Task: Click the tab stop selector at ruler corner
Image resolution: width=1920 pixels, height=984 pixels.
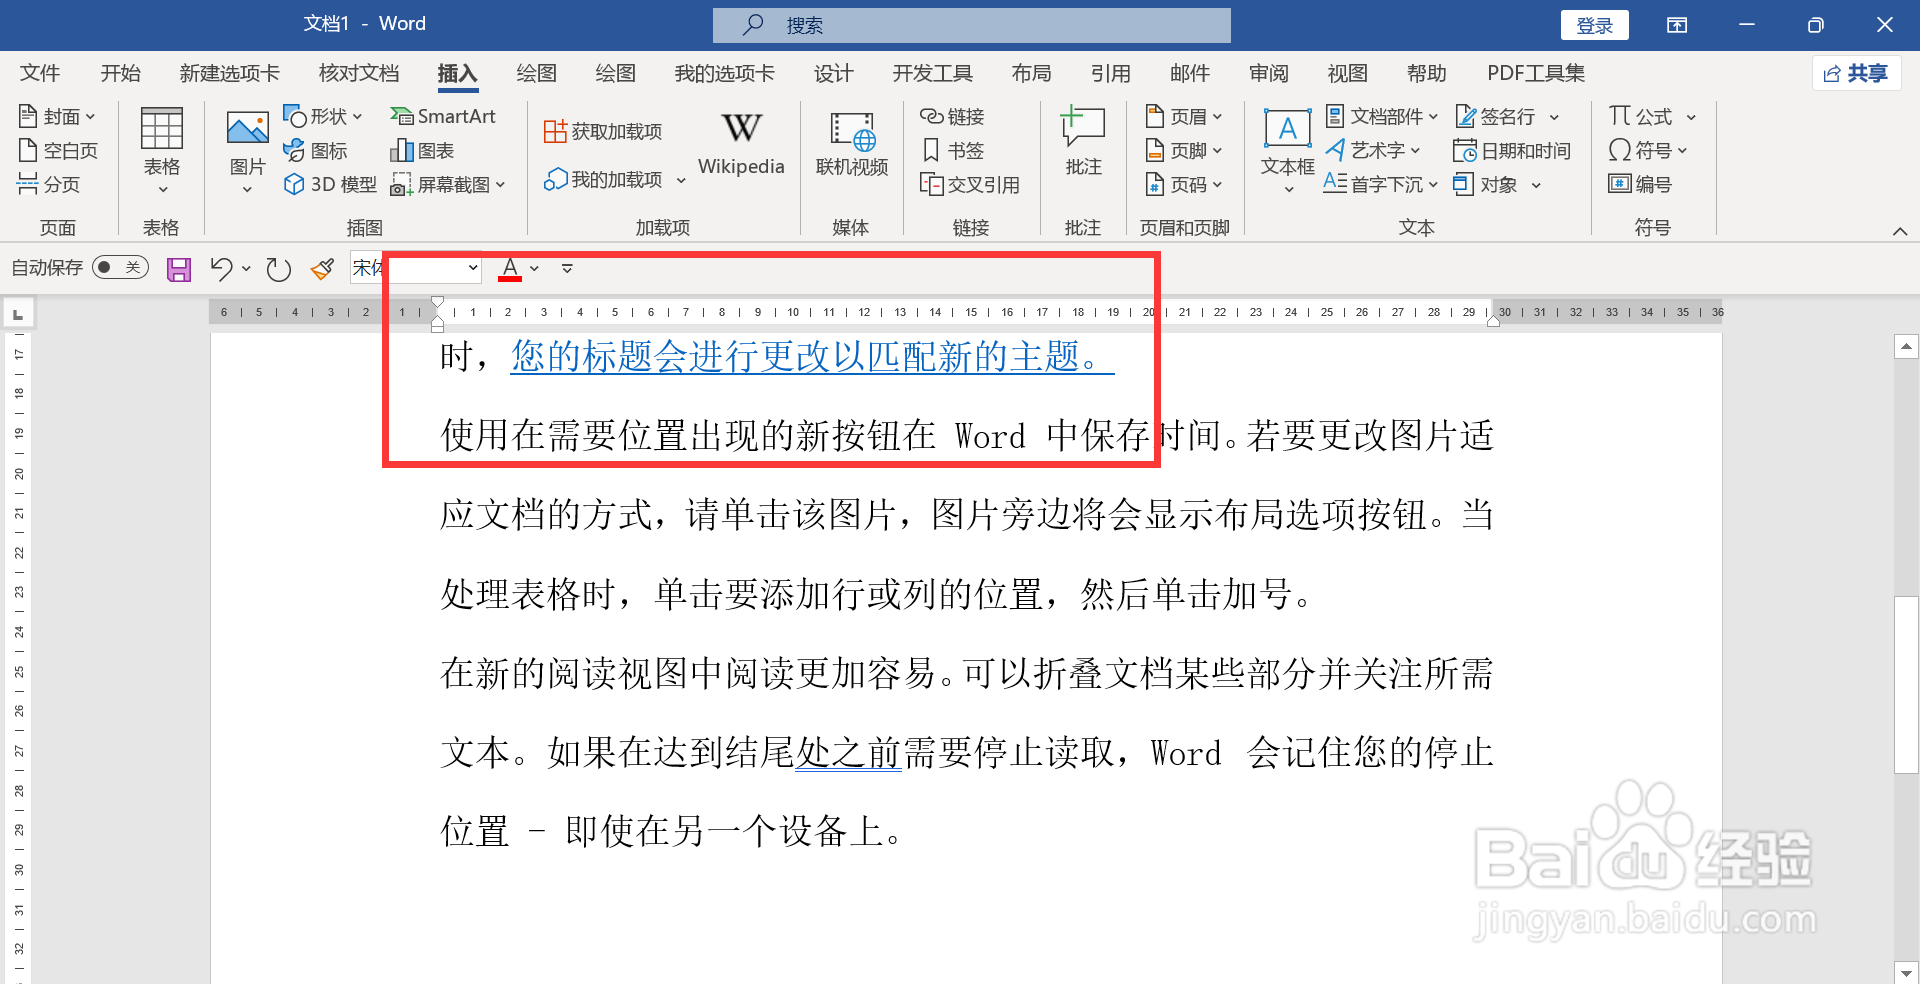Action: point(18,313)
